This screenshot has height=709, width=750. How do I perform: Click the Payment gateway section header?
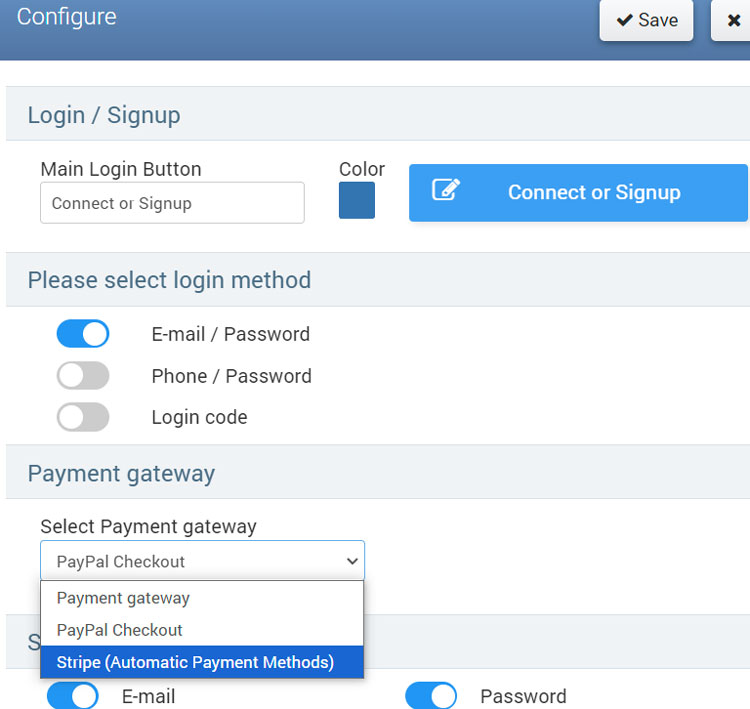pos(121,473)
